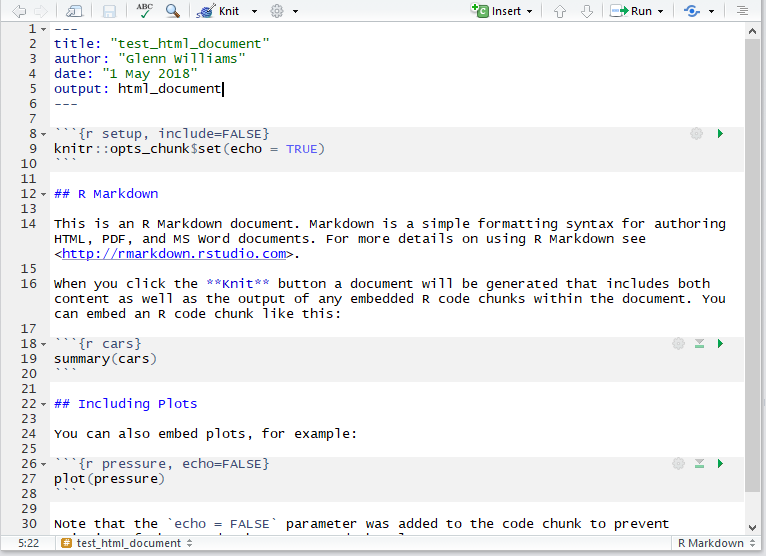Open cars chunk options gear
766x556 pixels.
coord(679,343)
